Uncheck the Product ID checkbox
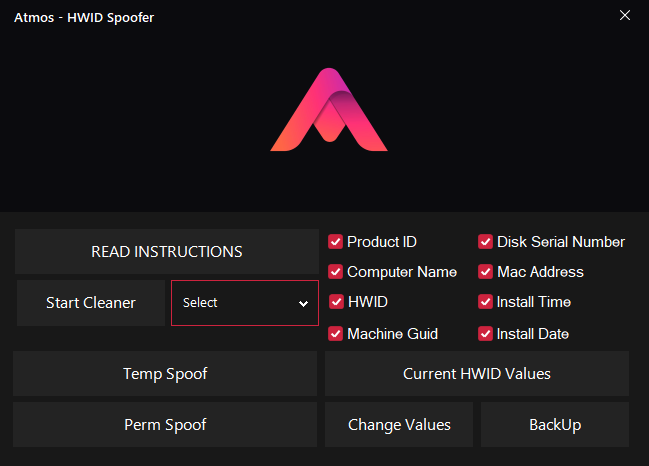The width and height of the screenshot is (649, 466). [336, 242]
